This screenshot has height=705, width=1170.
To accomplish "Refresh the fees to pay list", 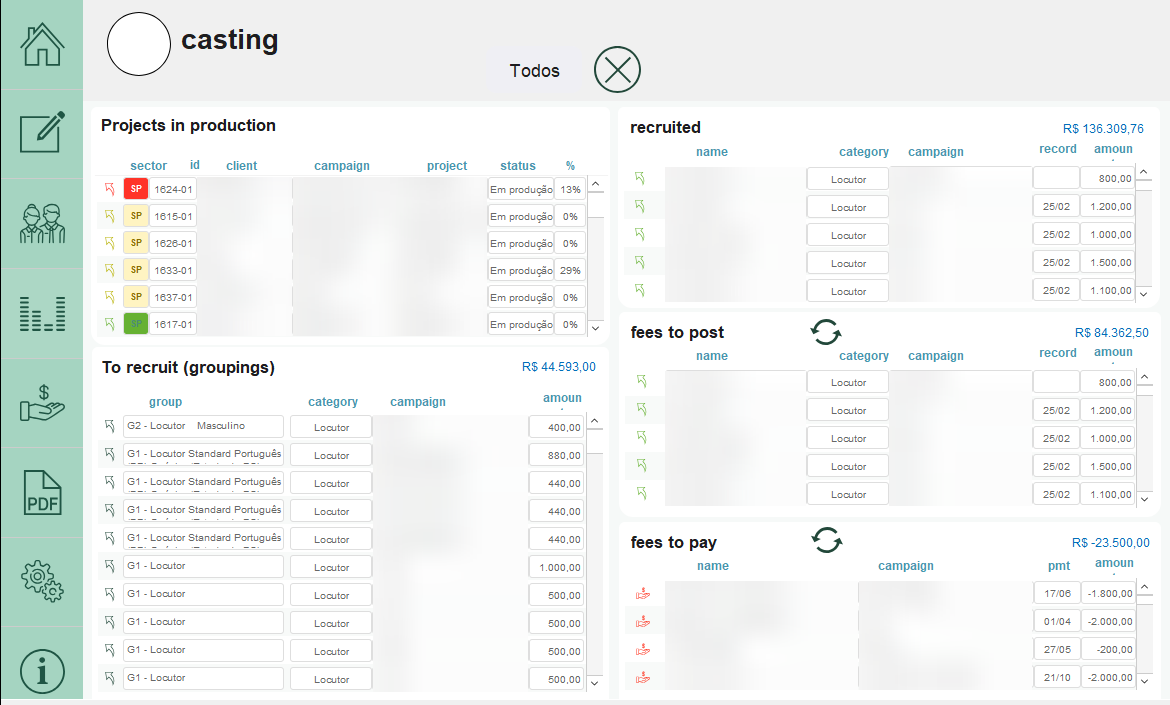I will pyautogui.click(x=827, y=540).
